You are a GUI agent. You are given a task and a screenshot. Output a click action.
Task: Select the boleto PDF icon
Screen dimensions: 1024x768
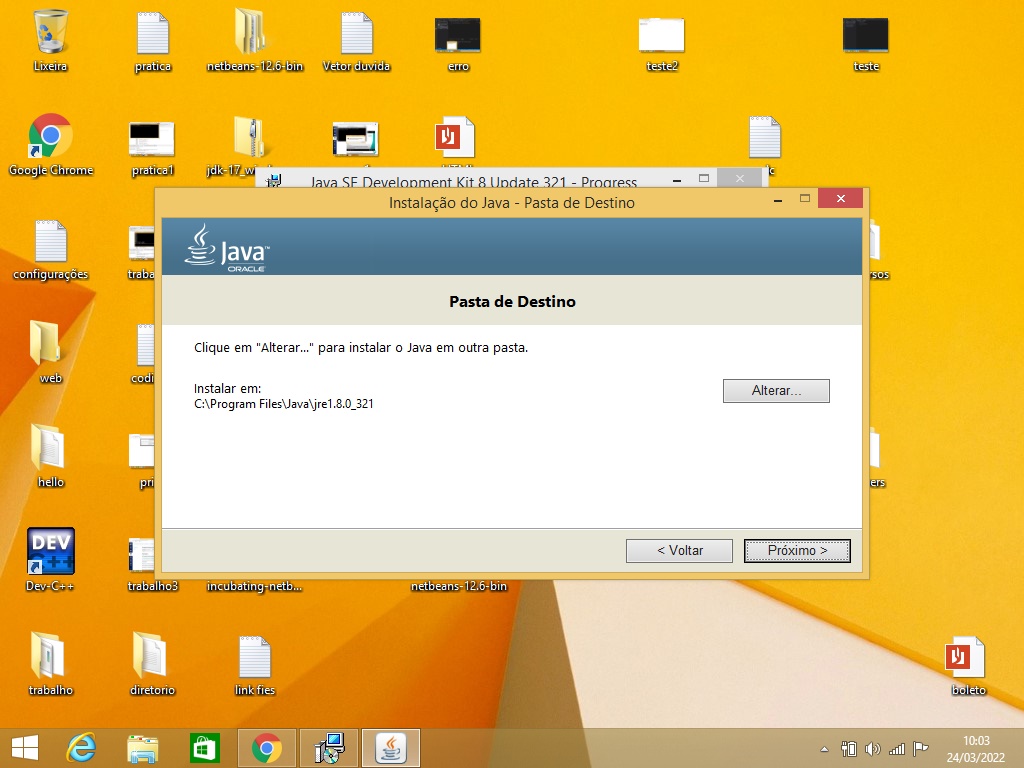click(x=968, y=665)
